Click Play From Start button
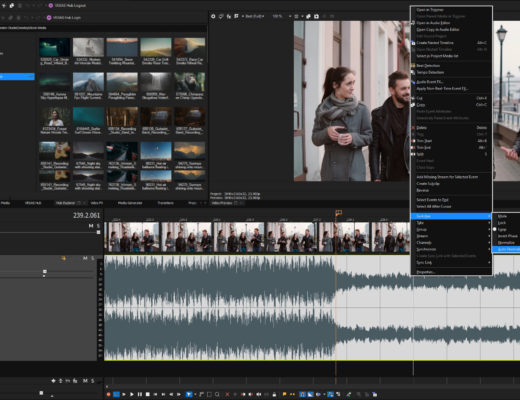 124,394
